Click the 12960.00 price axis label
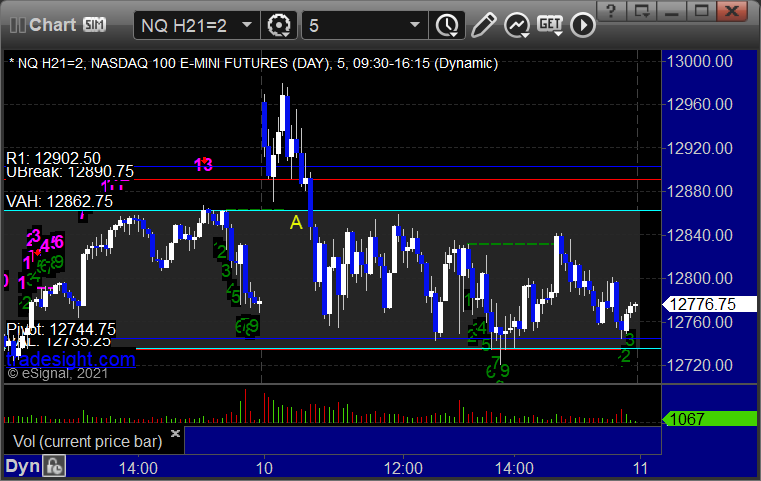The width and height of the screenshot is (761, 481). coord(699,104)
